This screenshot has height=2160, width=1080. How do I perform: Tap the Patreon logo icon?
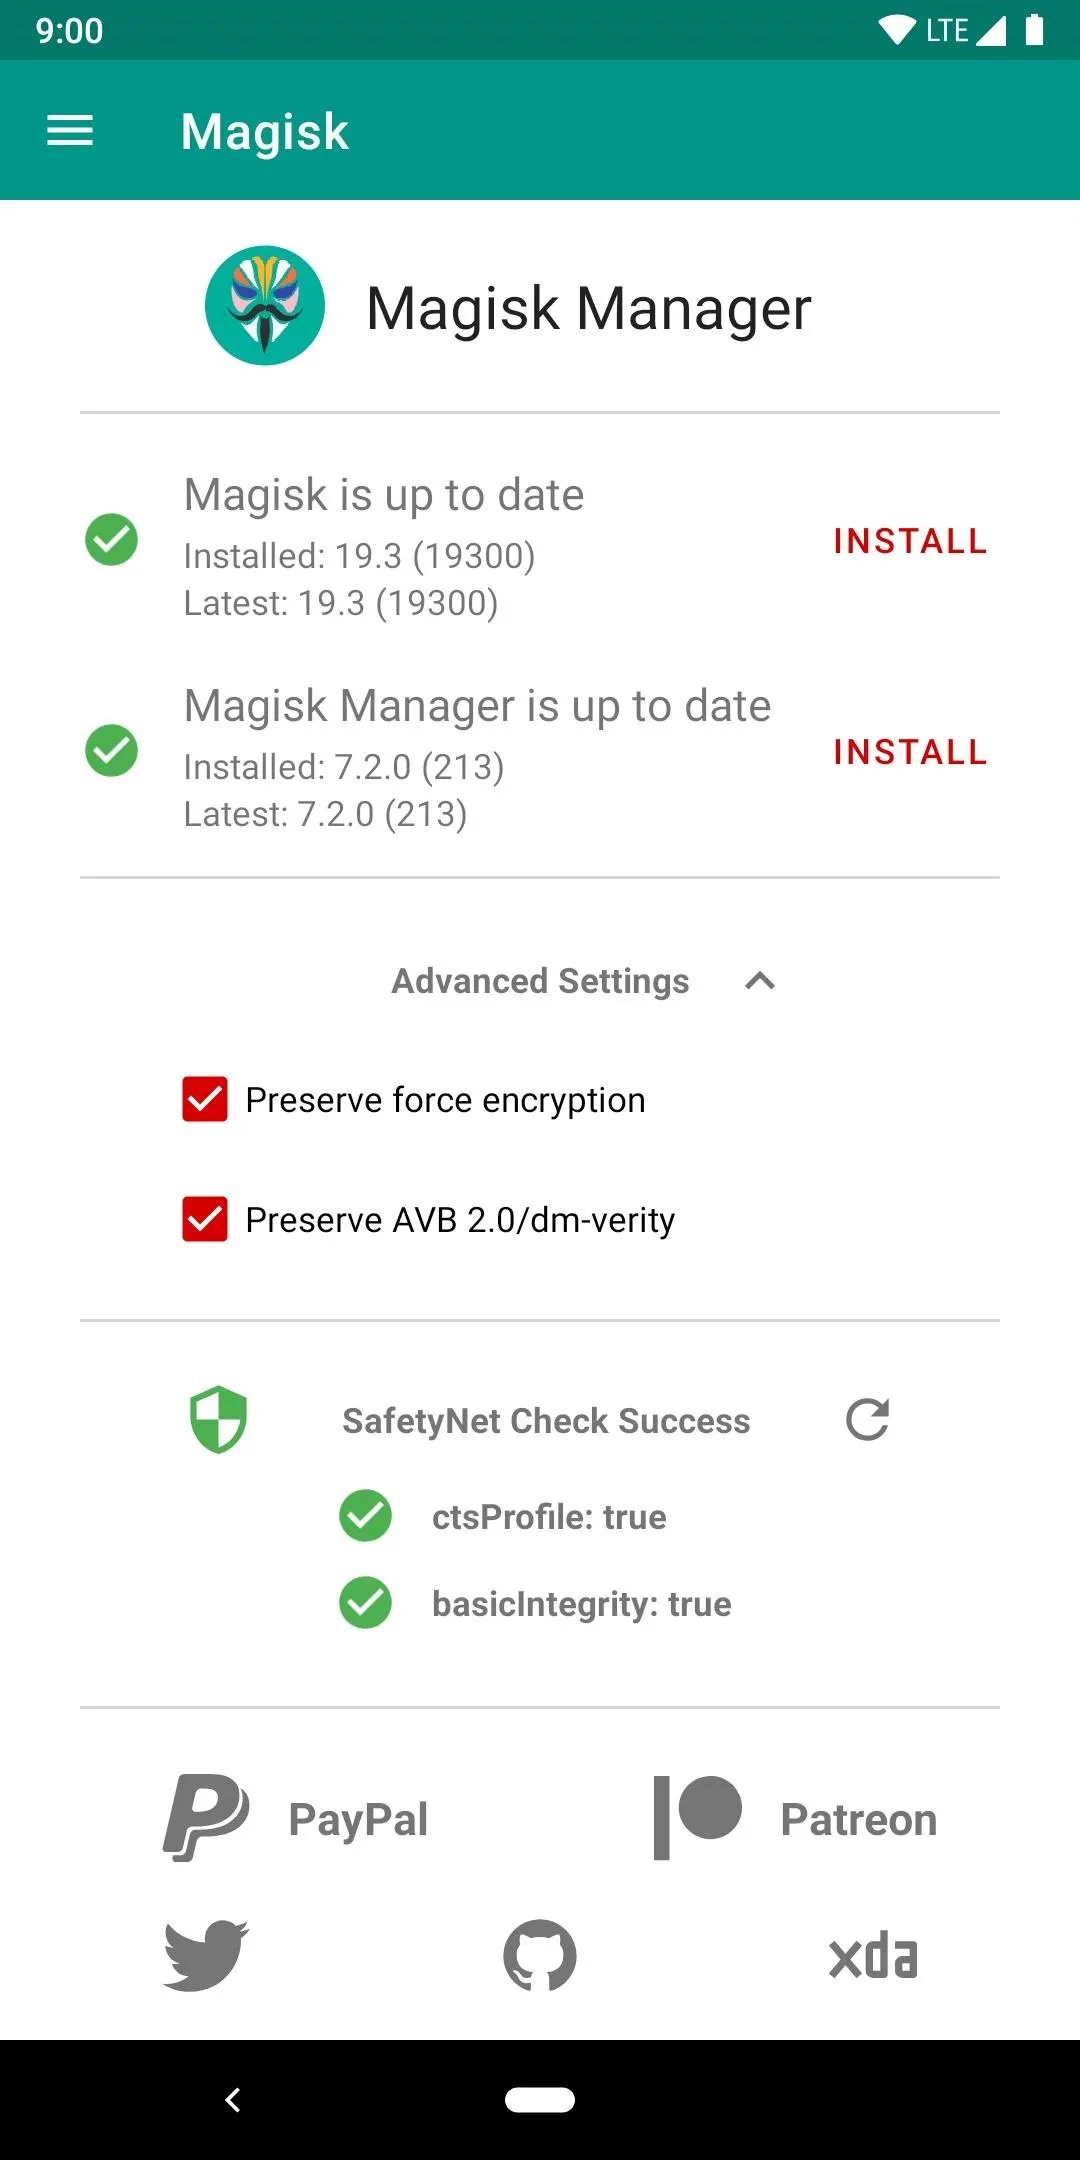[697, 1818]
